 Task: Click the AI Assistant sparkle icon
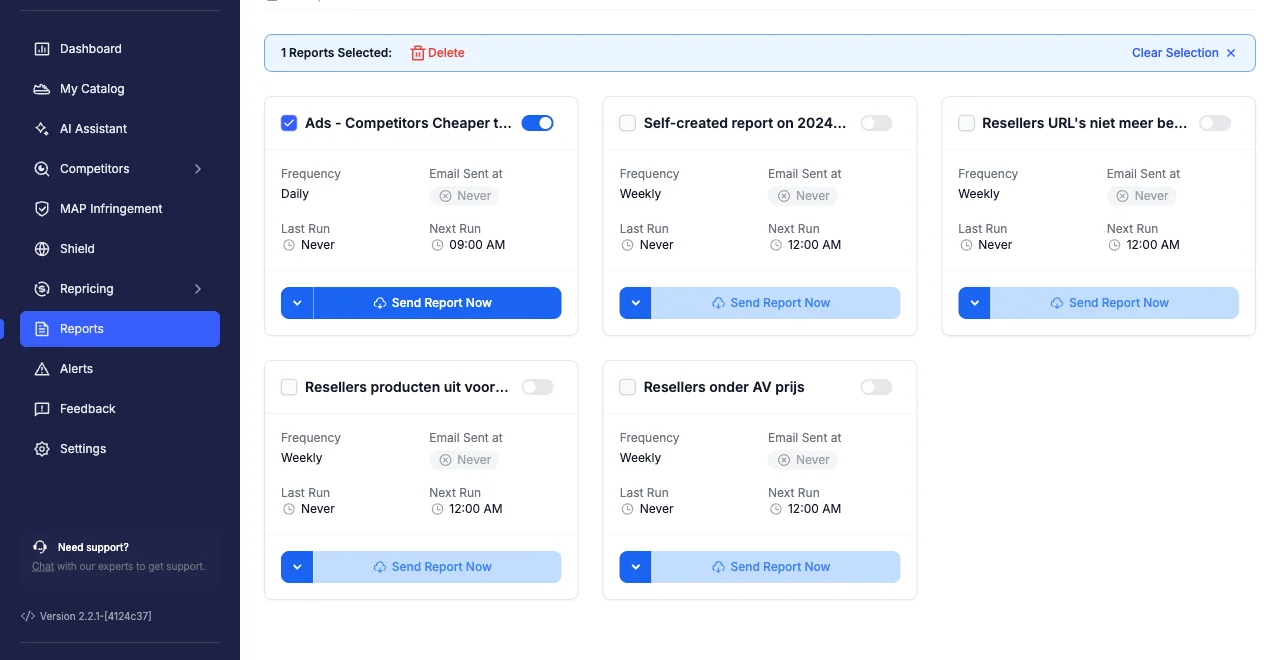pos(42,129)
